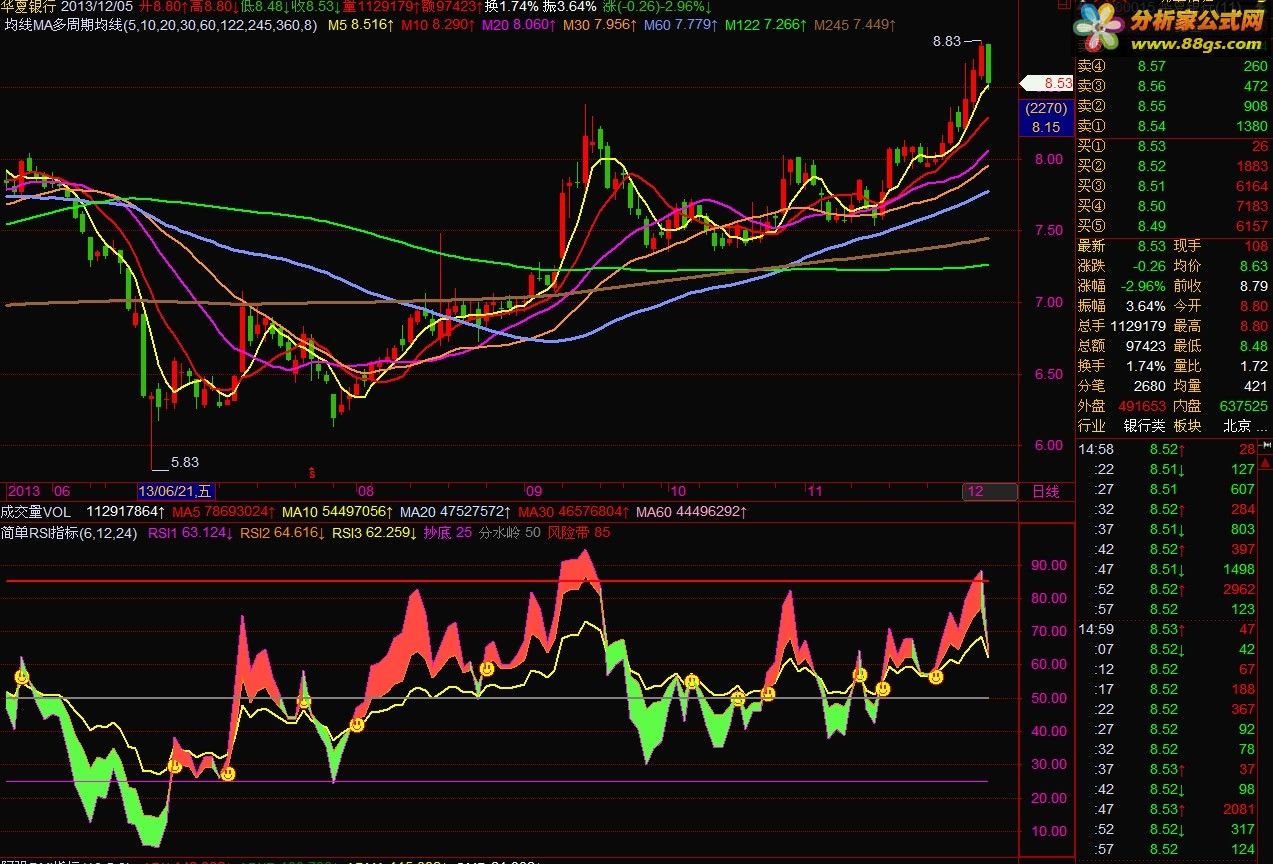
Task: Jump to month 11 on time axis
Action: 814,491
